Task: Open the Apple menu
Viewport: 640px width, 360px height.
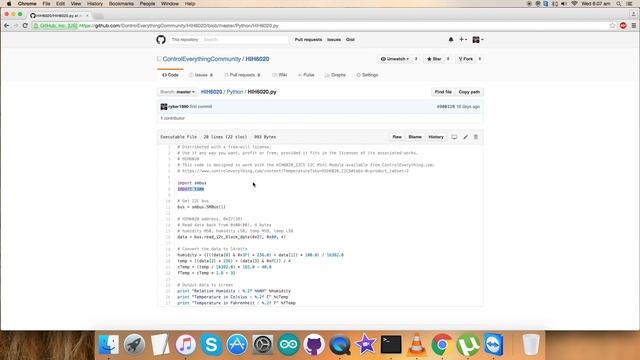Action: click(x=9, y=4)
